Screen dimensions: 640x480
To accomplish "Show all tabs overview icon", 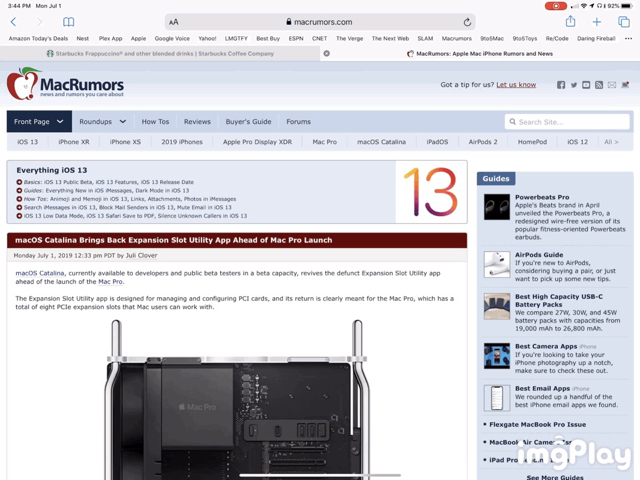I will click(624, 22).
